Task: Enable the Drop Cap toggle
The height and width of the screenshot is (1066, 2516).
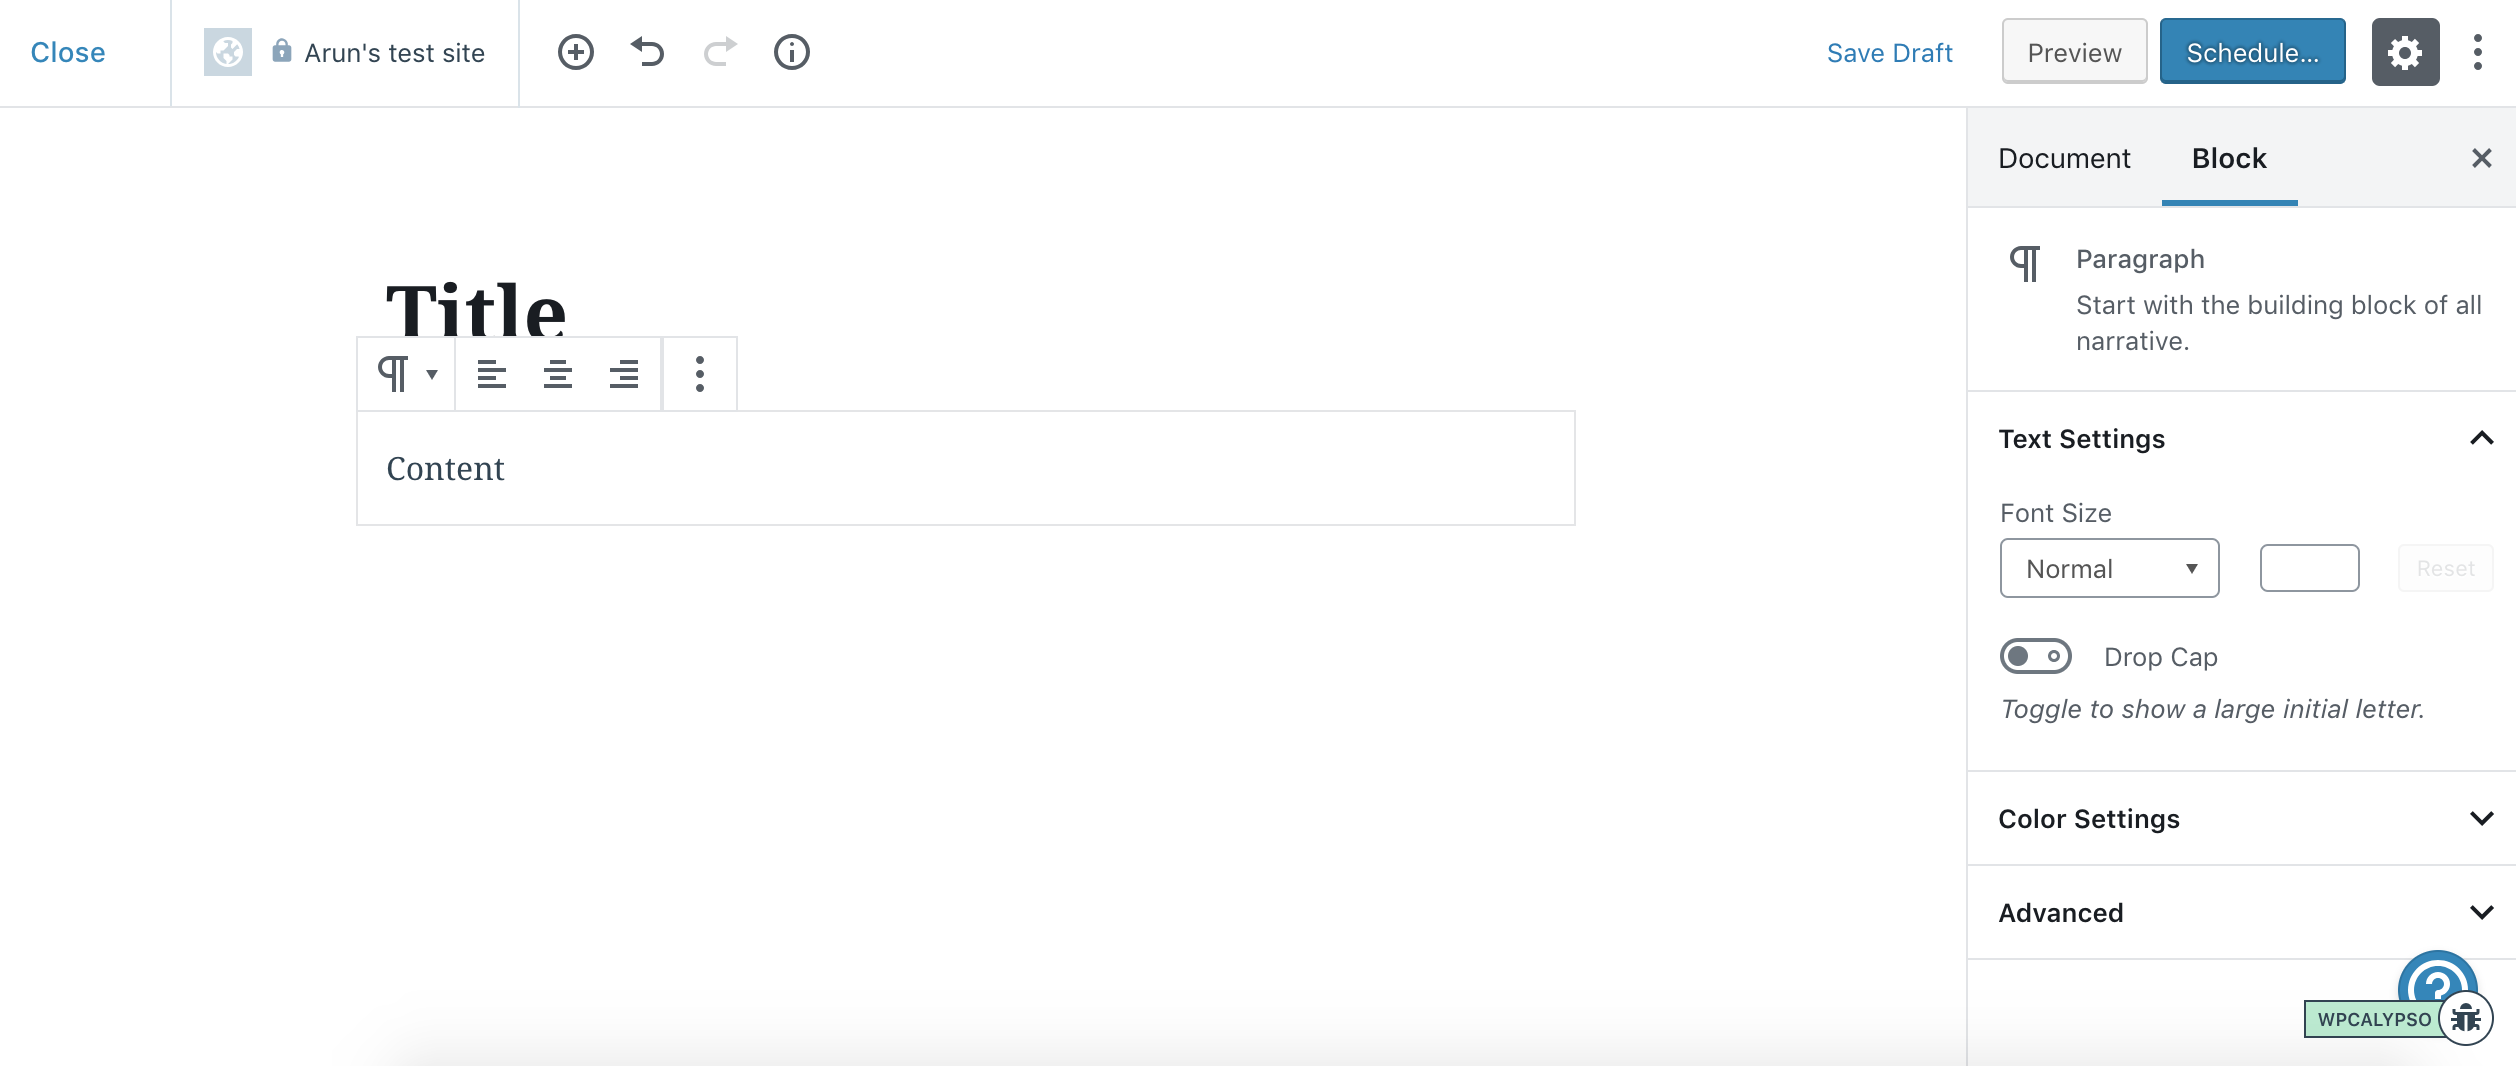Action: pos(2035,656)
